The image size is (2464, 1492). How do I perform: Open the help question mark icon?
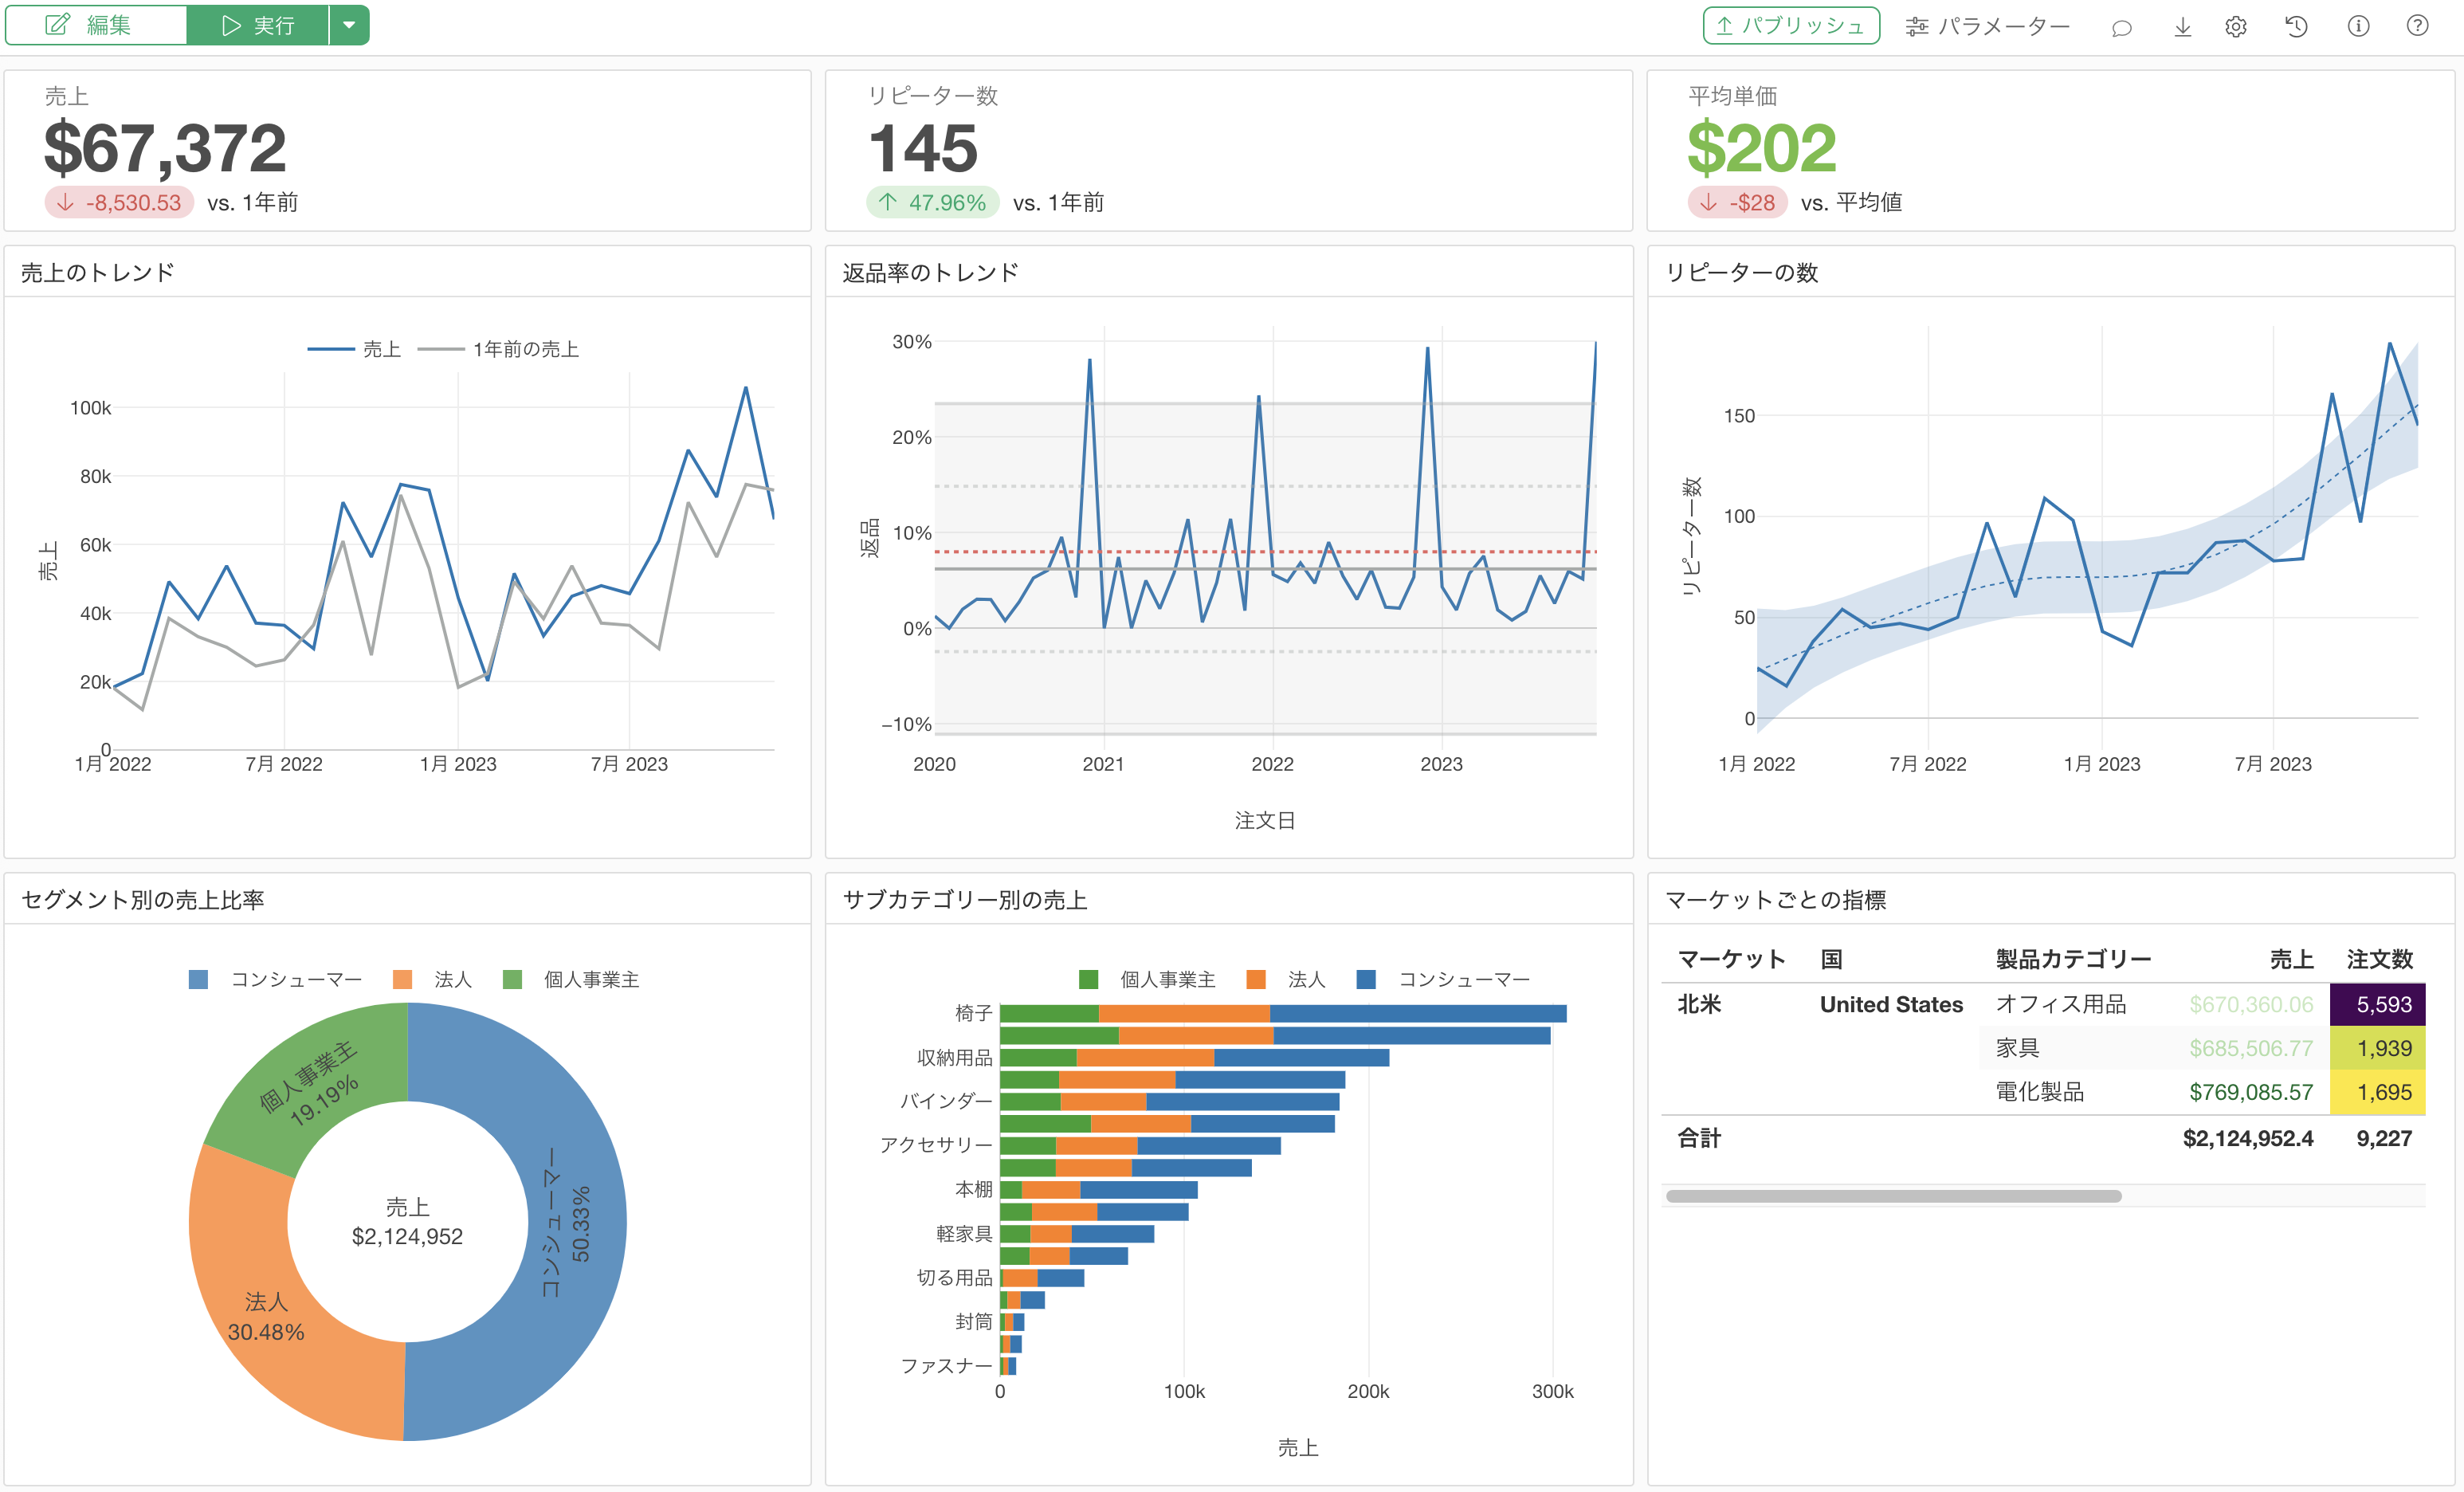click(x=2417, y=26)
